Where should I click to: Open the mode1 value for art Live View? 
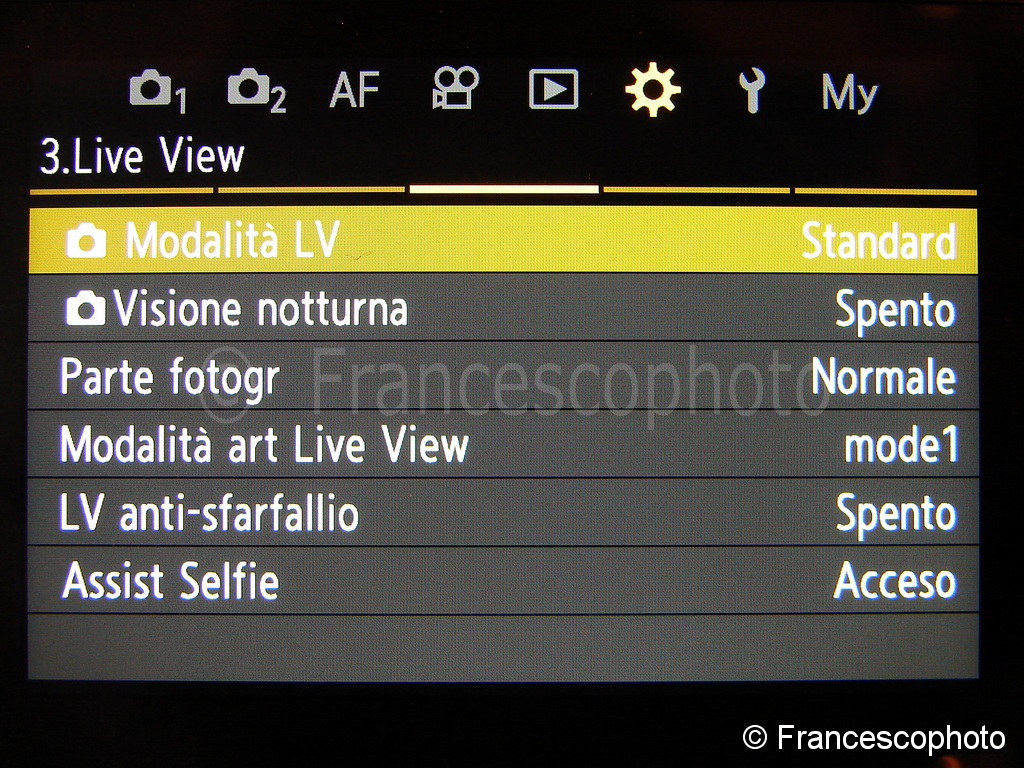[901, 445]
